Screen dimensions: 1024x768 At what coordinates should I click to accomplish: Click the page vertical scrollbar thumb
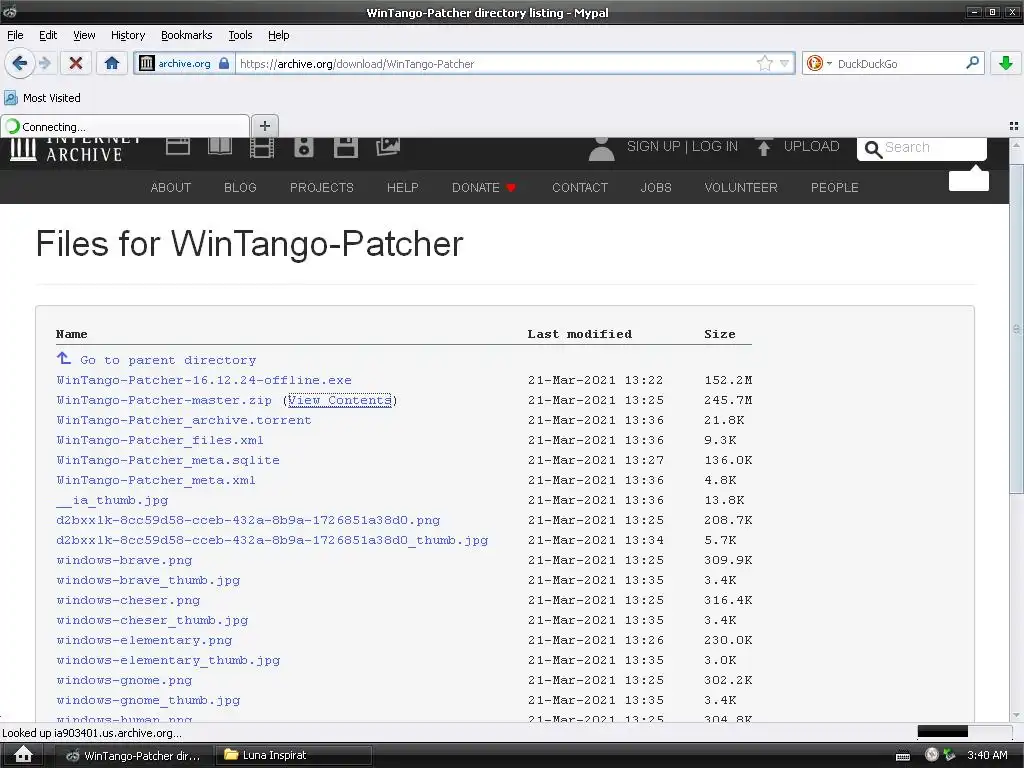pyautogui.click(x=1017, y=331)
